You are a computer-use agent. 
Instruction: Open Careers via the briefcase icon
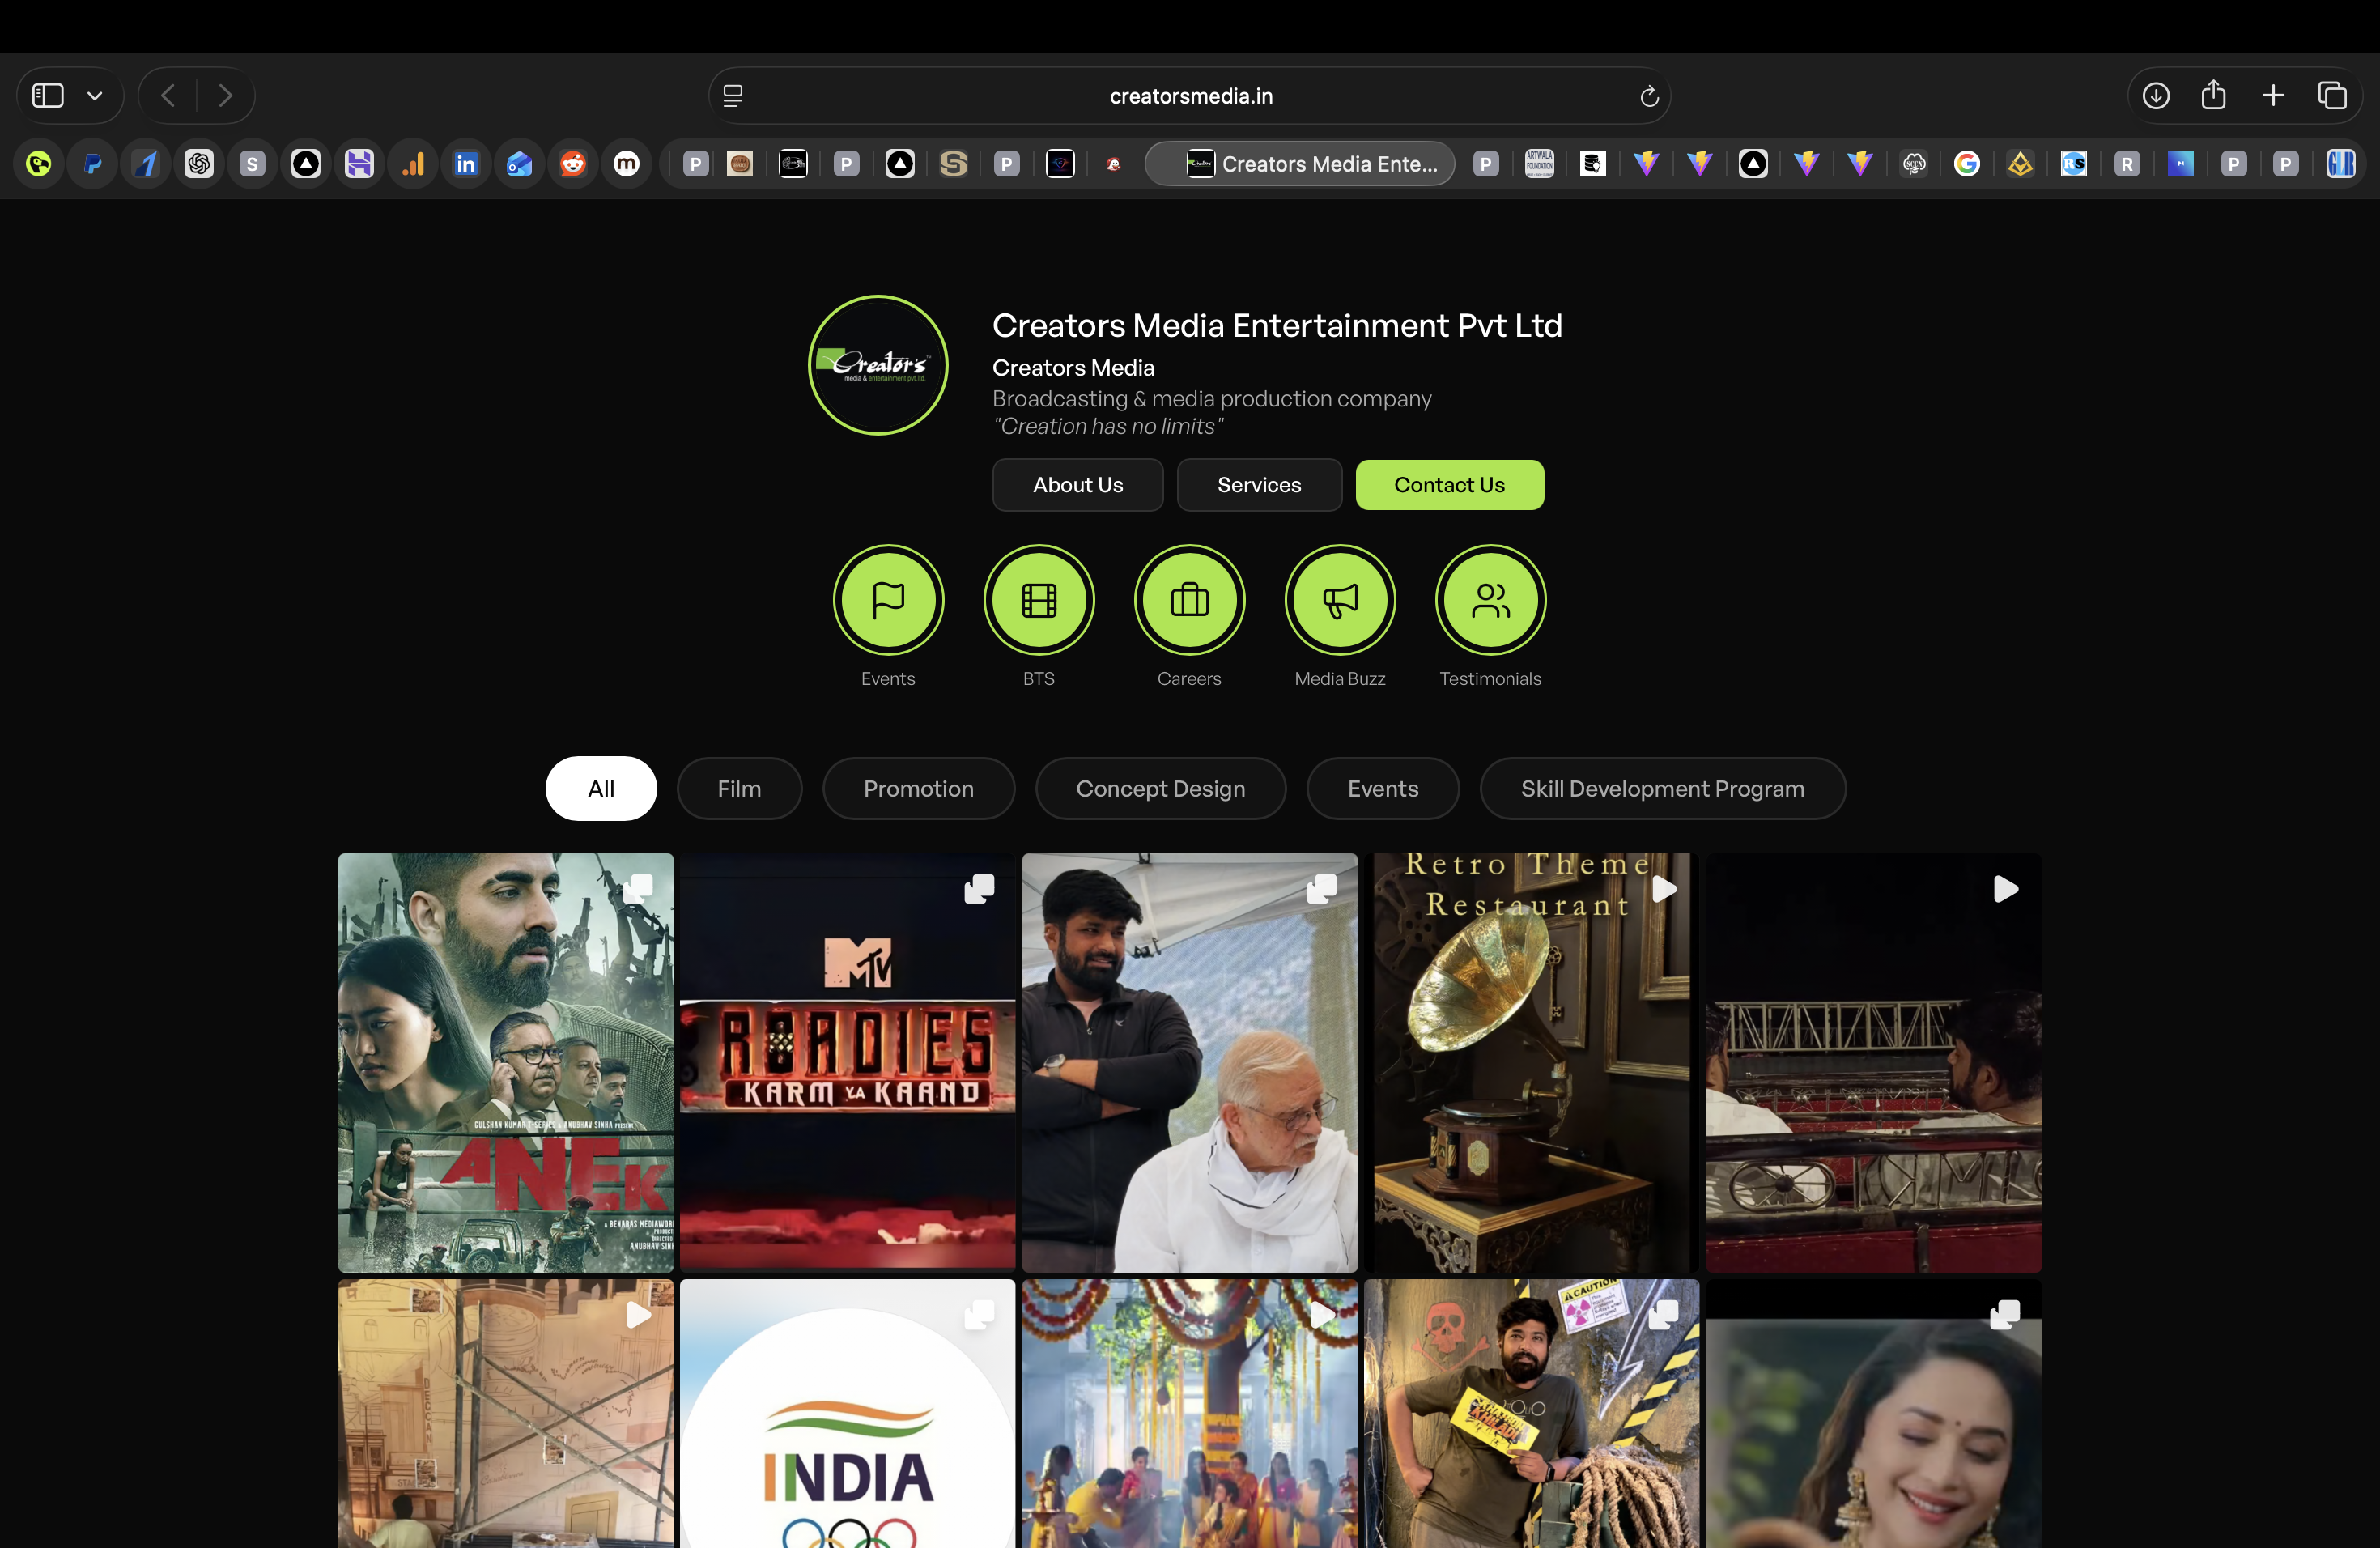point(1189,600)
